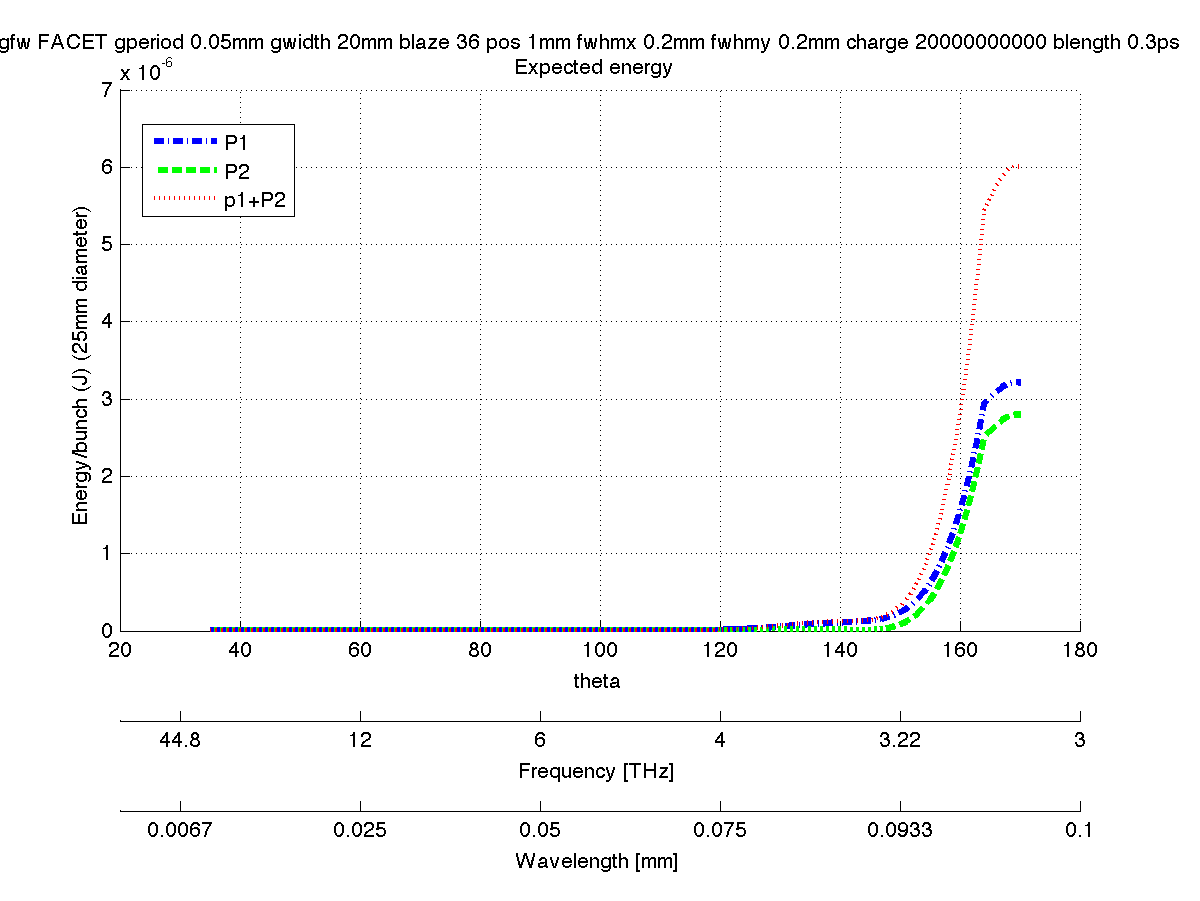Click the 'Expected energy' plot title
The image size is (1200, 901).
593,68
